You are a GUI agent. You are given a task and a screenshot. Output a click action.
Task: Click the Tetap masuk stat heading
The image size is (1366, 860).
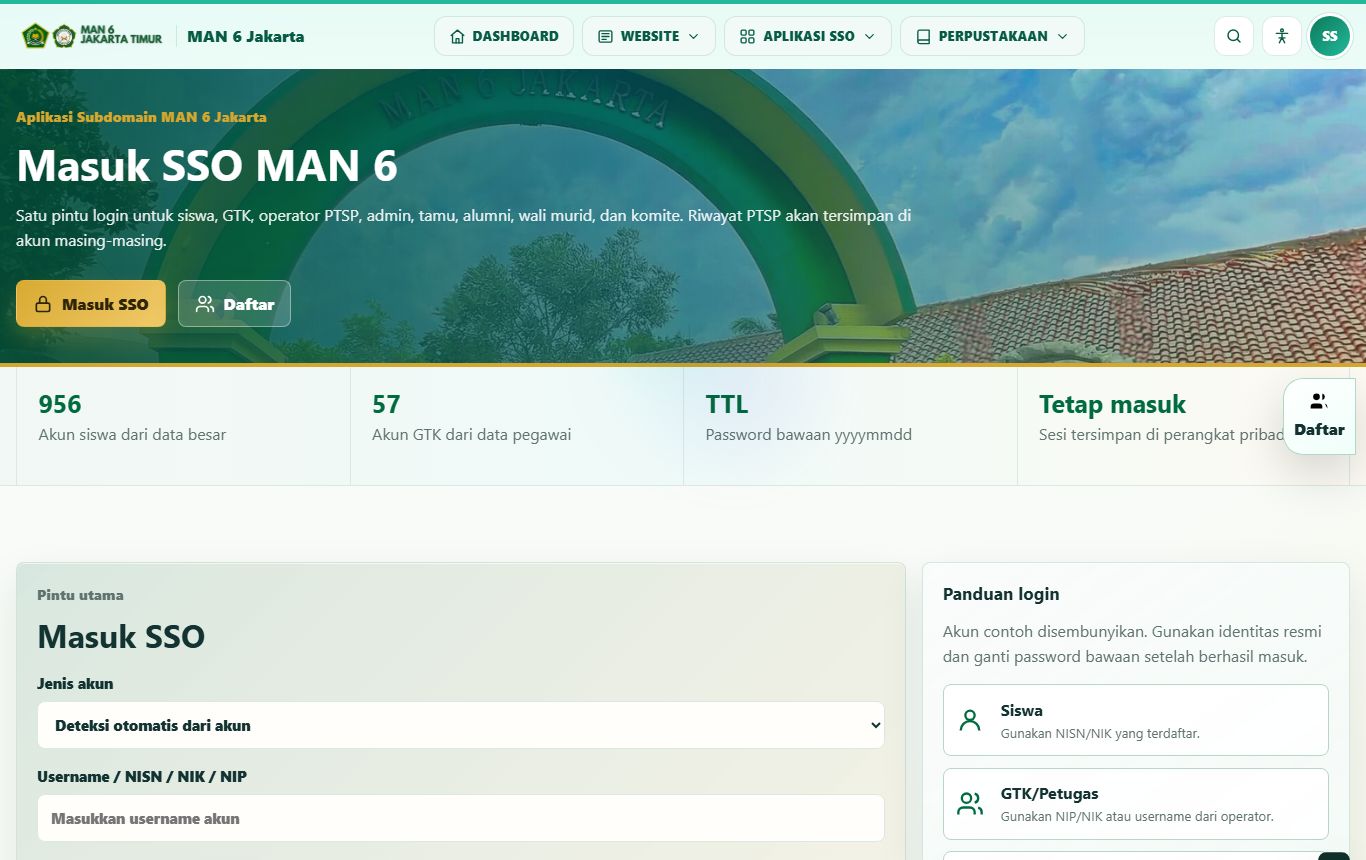(1112, 404)
